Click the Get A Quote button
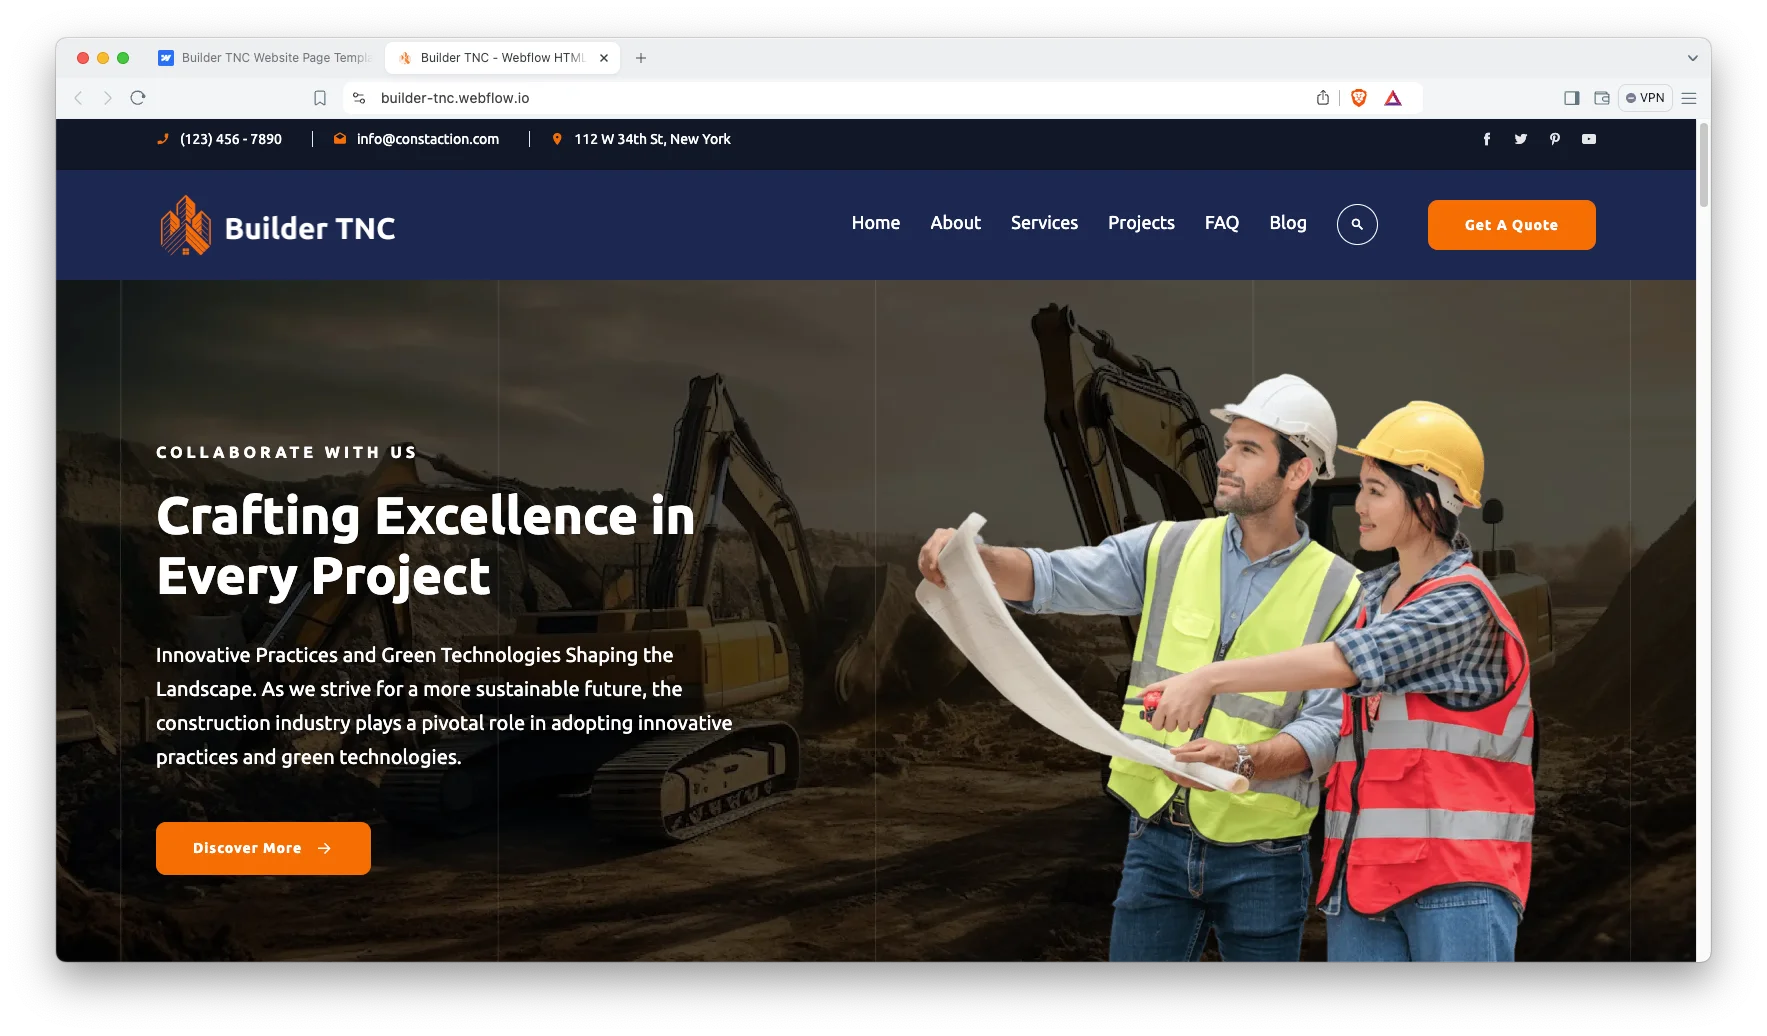 (x=1511, y=225)
